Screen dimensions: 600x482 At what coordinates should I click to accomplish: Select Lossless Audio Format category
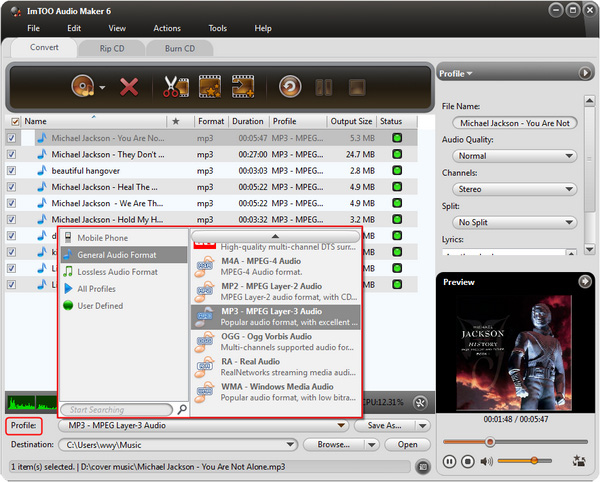coord(124,272)
